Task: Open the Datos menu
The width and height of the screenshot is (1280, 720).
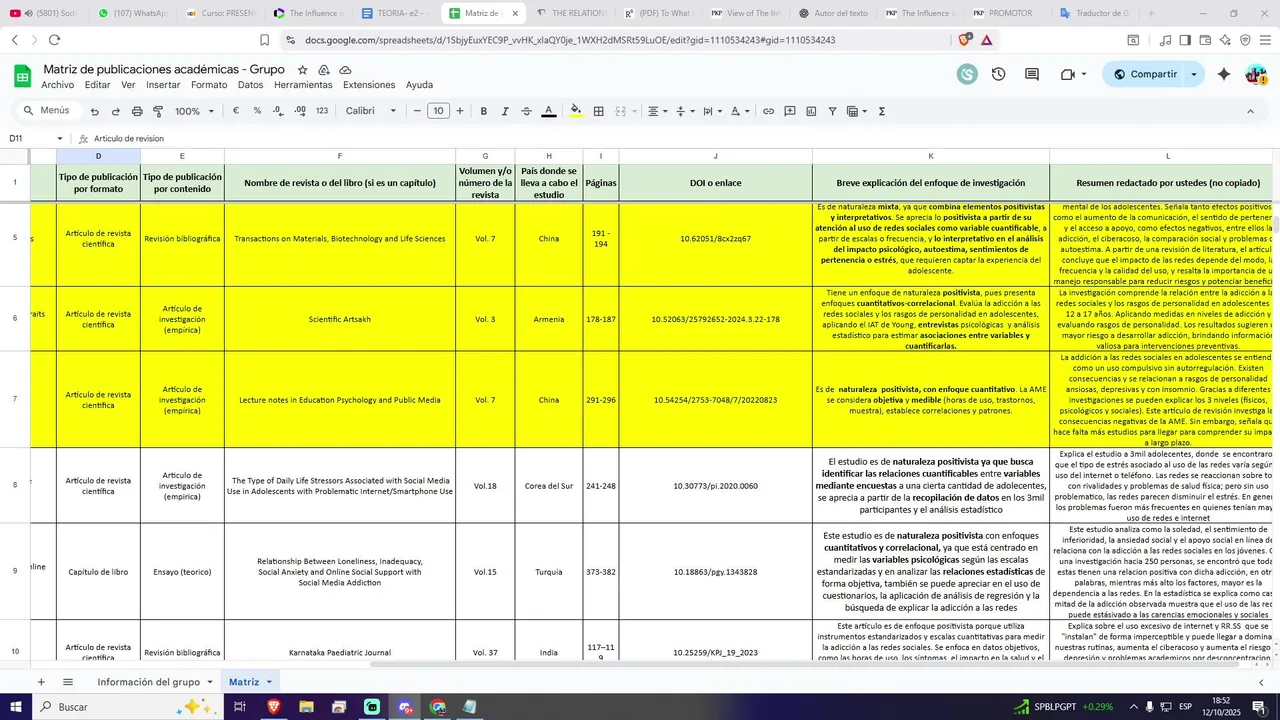Action: pyautogui.click(x=250, y=85)
